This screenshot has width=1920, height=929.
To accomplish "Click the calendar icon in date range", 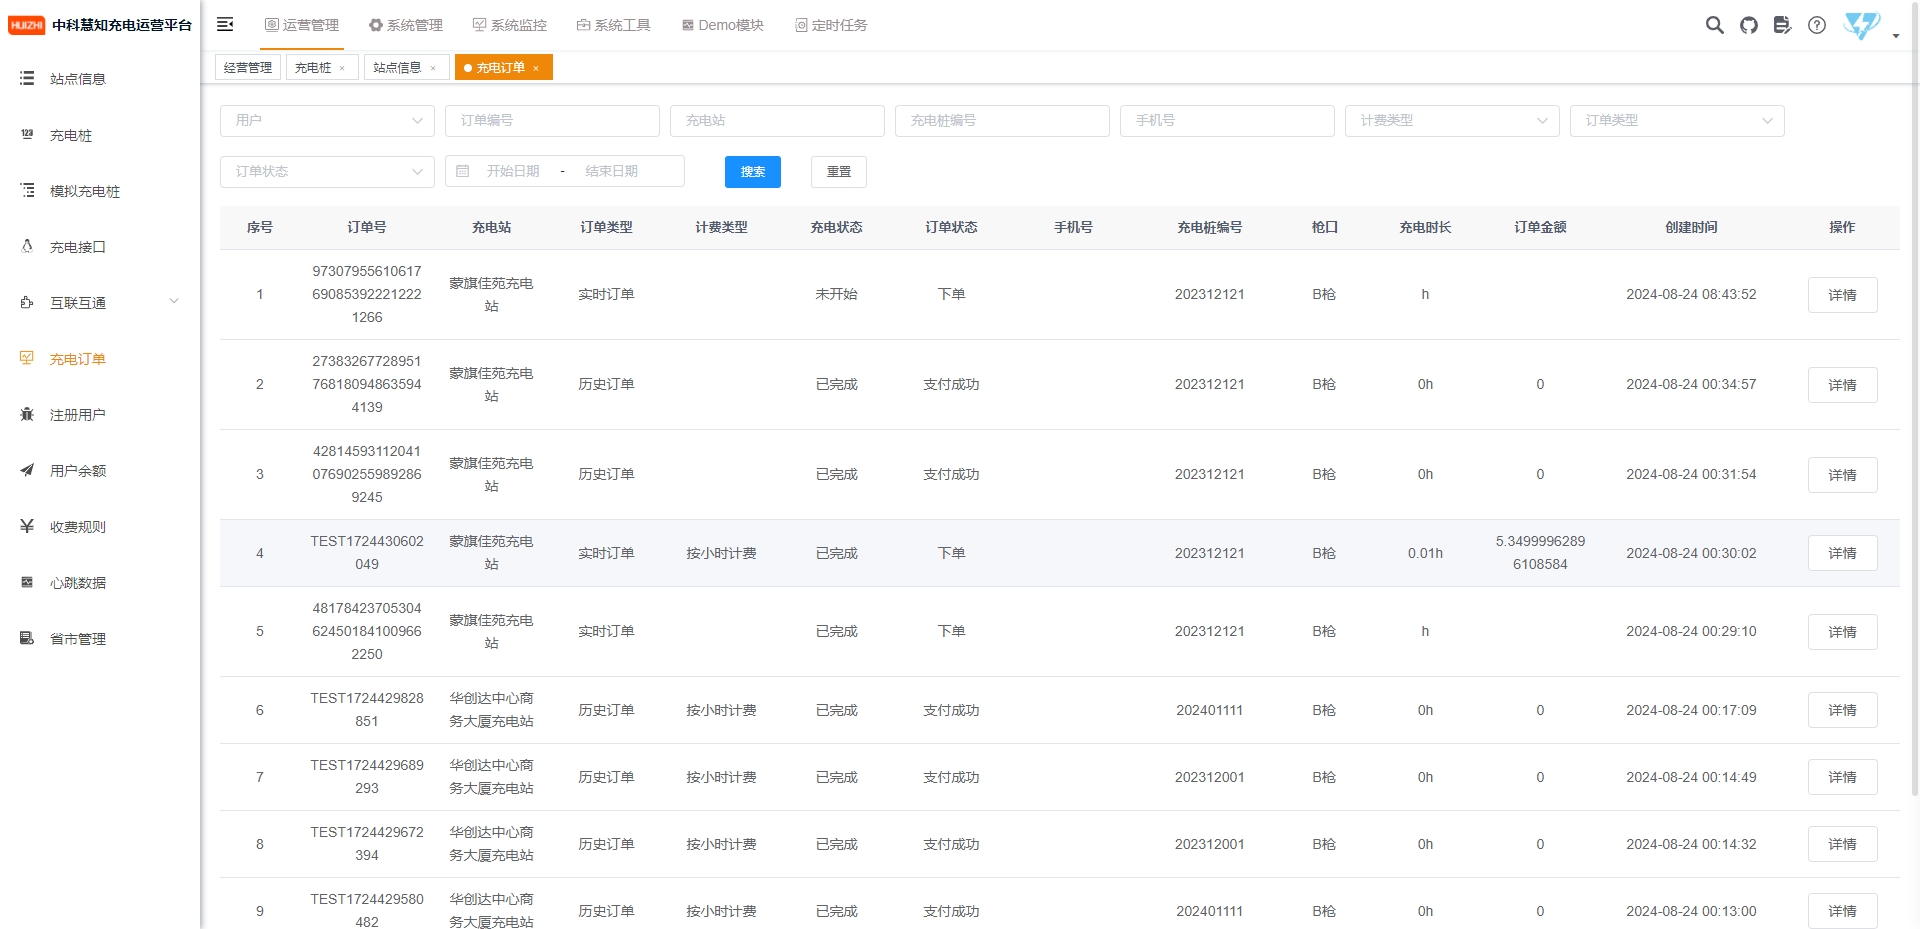I will (462, 171).
